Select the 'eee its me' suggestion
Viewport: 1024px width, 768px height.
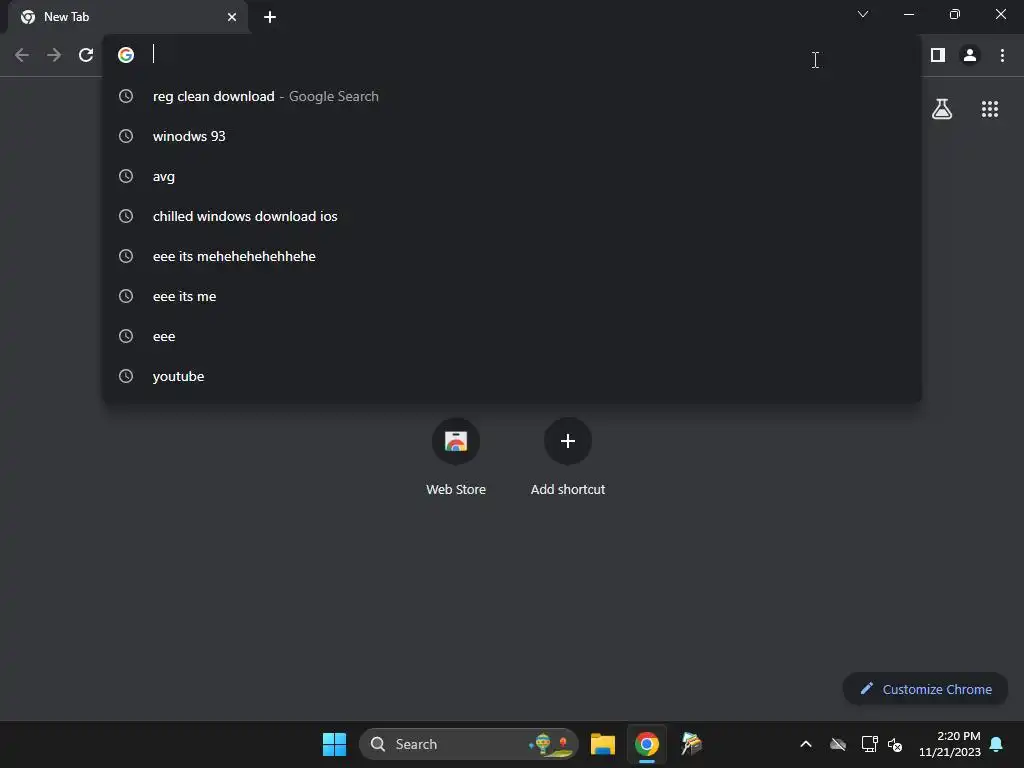click(x=512, y=296)
